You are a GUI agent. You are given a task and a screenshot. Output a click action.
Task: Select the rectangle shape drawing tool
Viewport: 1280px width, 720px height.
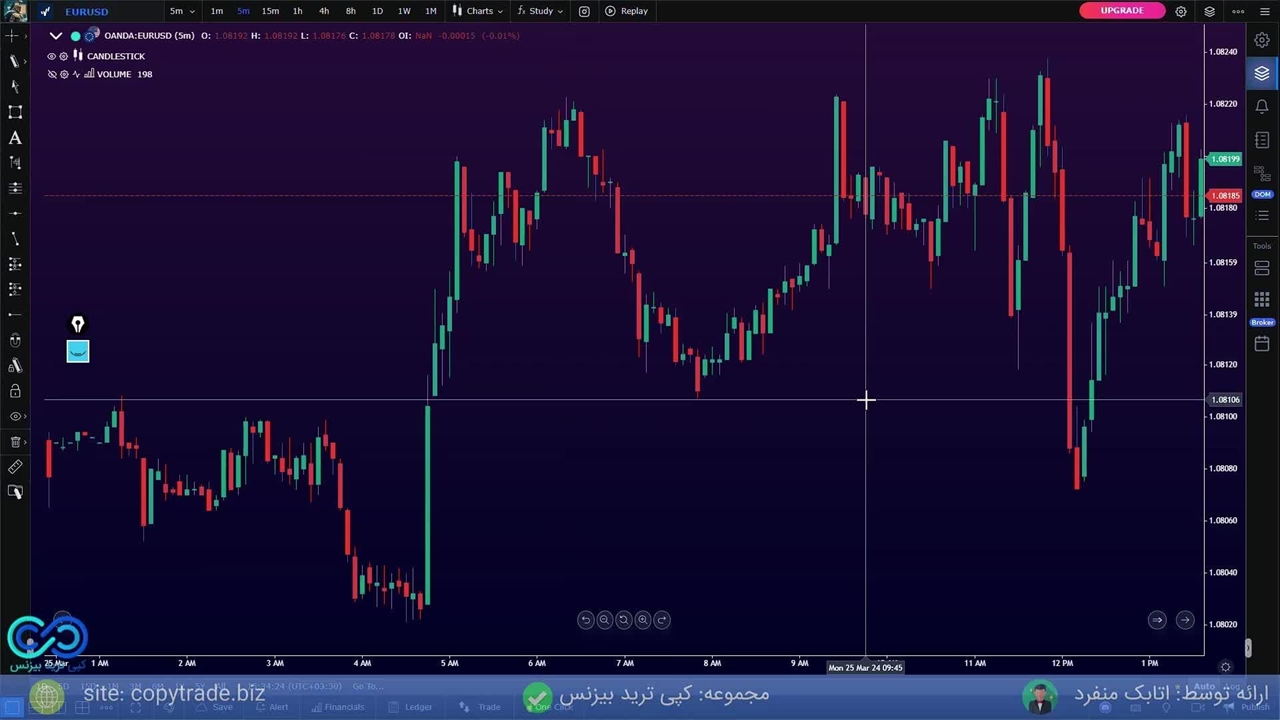pos(15,112)
